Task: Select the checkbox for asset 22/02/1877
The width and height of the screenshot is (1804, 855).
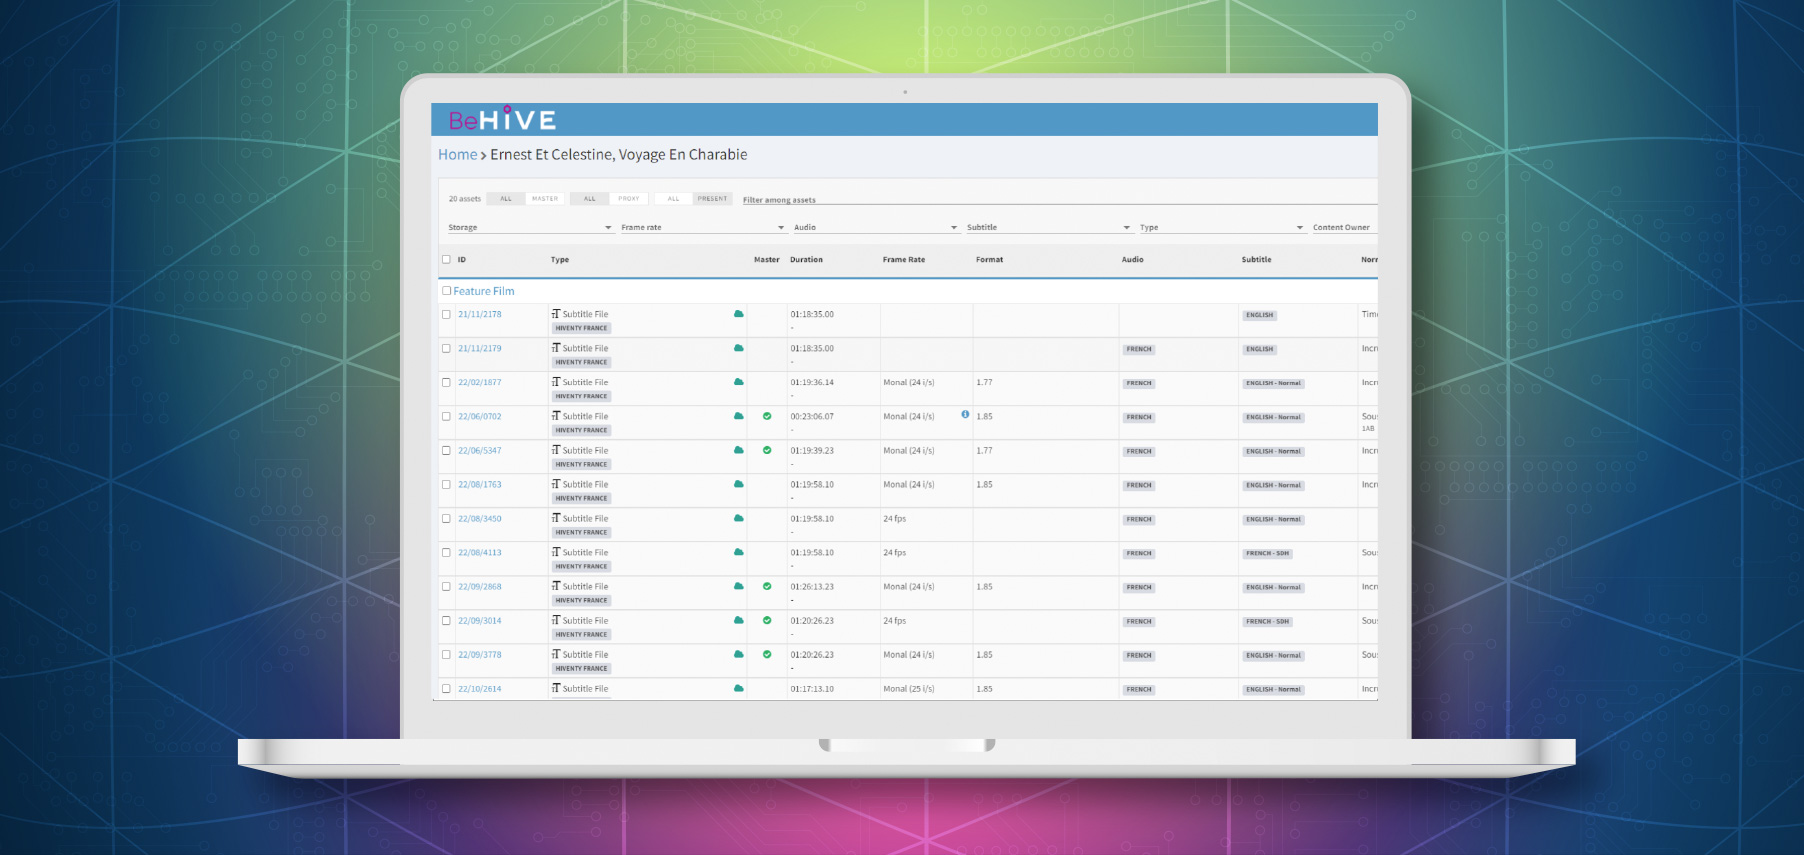Action: pyautogui.click(x=446, y=382)
